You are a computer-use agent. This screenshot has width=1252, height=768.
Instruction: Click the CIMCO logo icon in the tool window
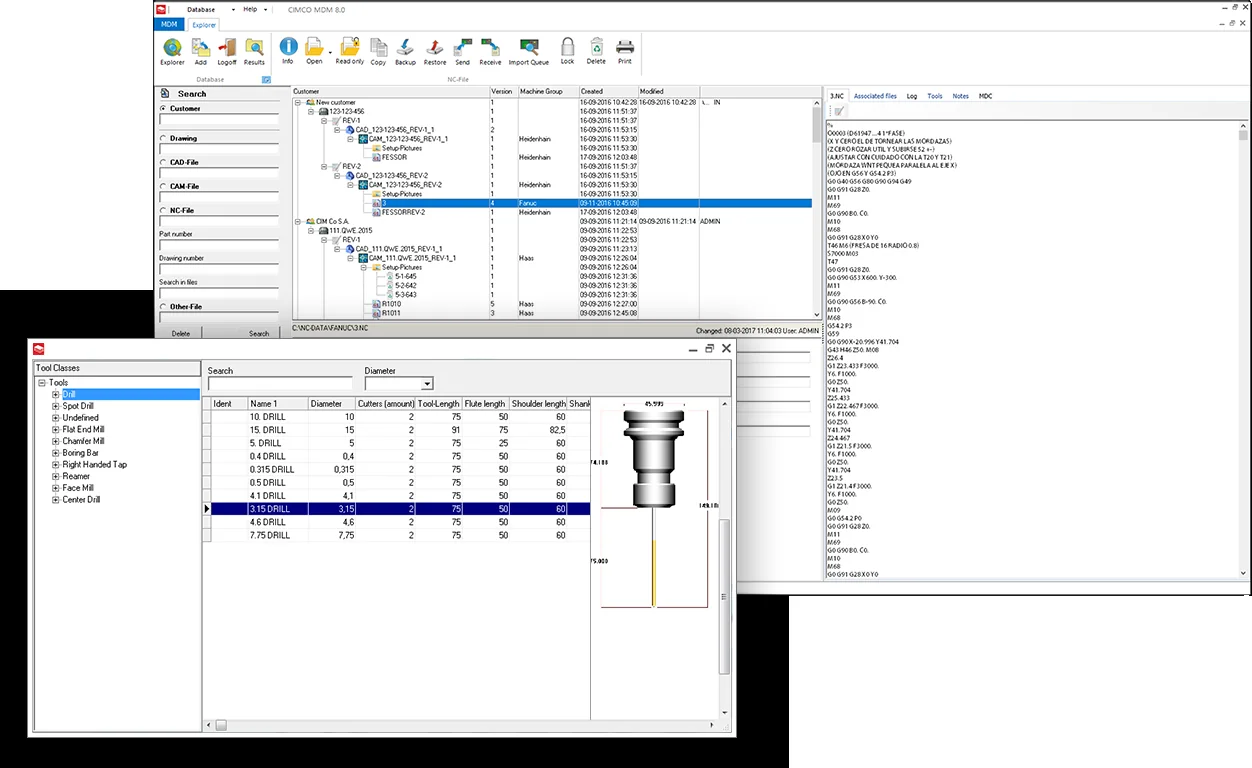pos(39,349)
